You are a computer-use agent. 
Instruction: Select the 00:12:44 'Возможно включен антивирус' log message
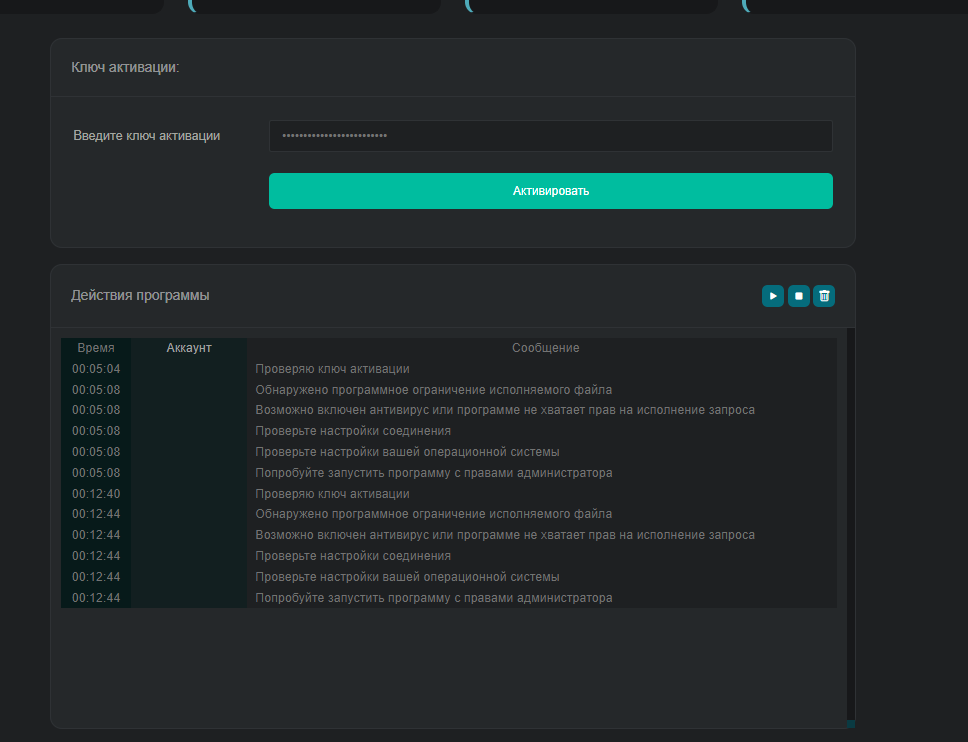(x=504, y=535)
